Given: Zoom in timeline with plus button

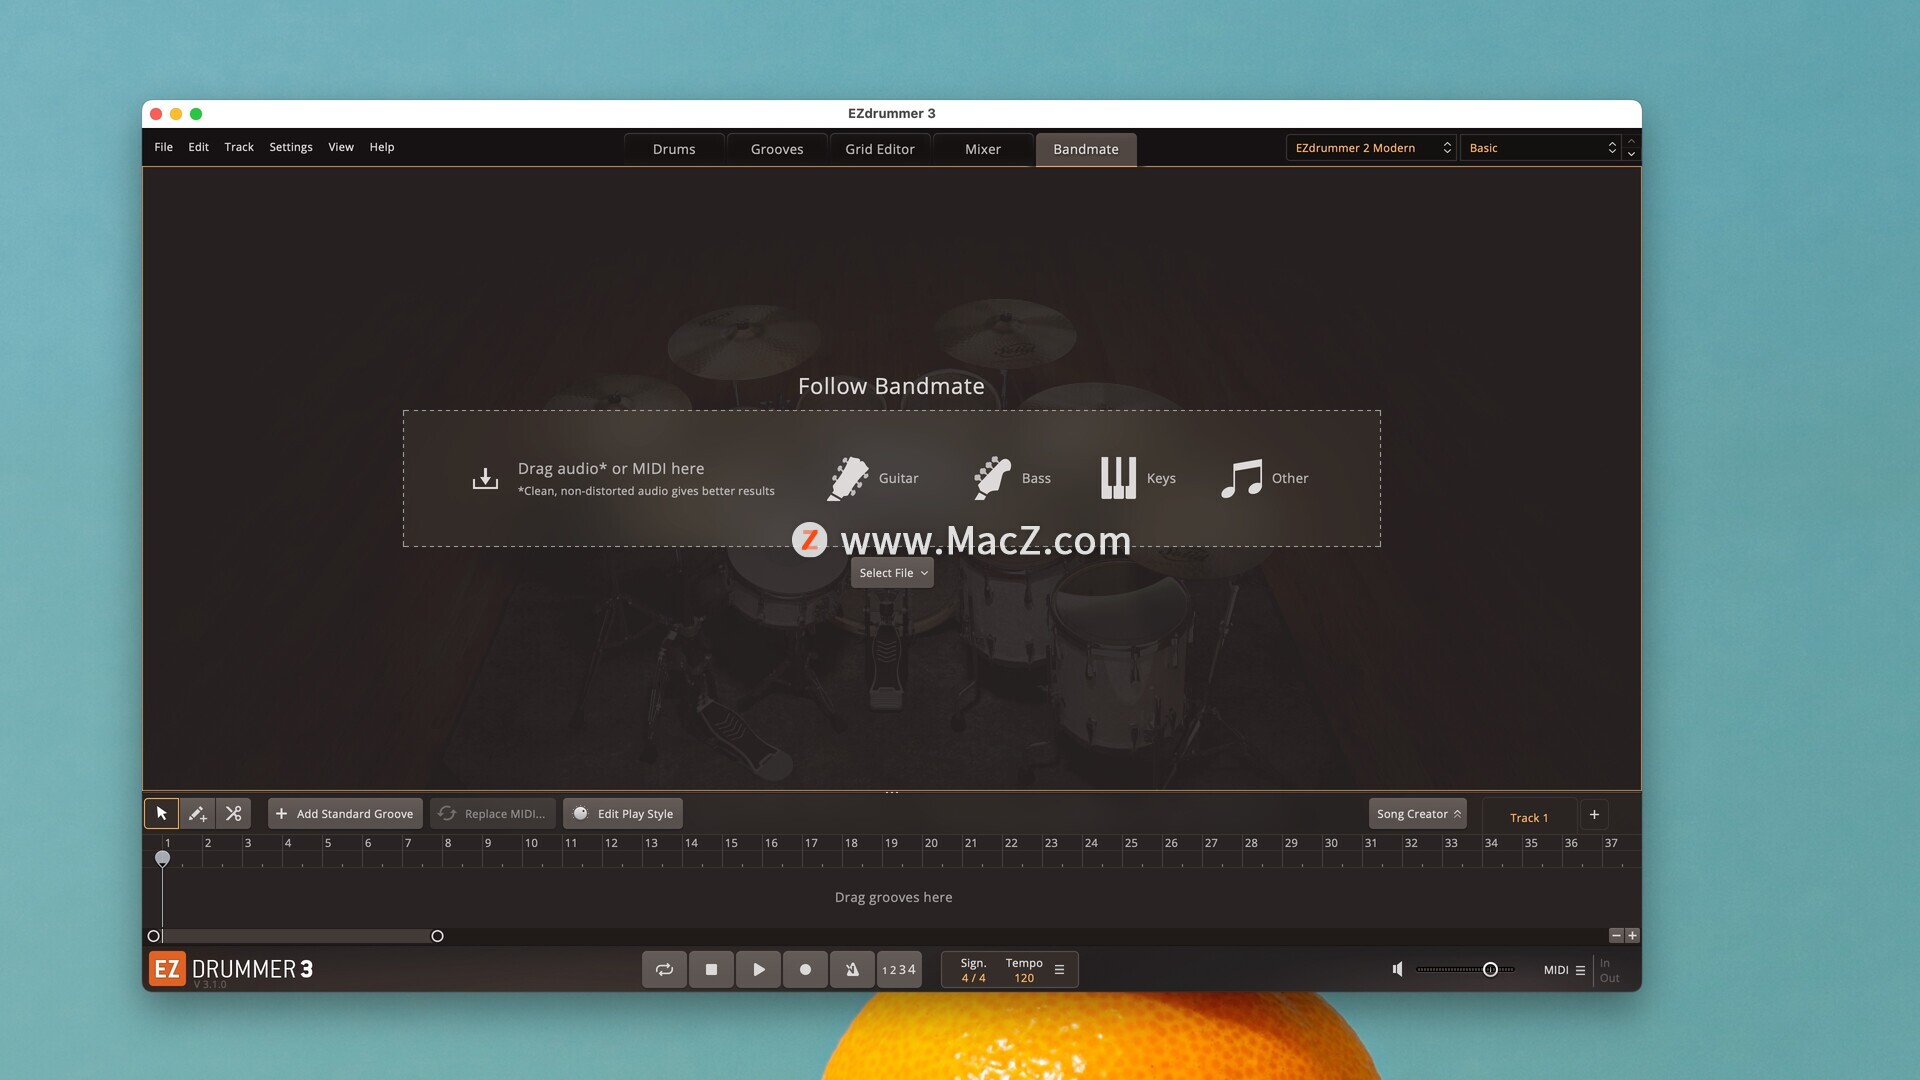Looking at the screenshot, I should tap(1632, 936).
